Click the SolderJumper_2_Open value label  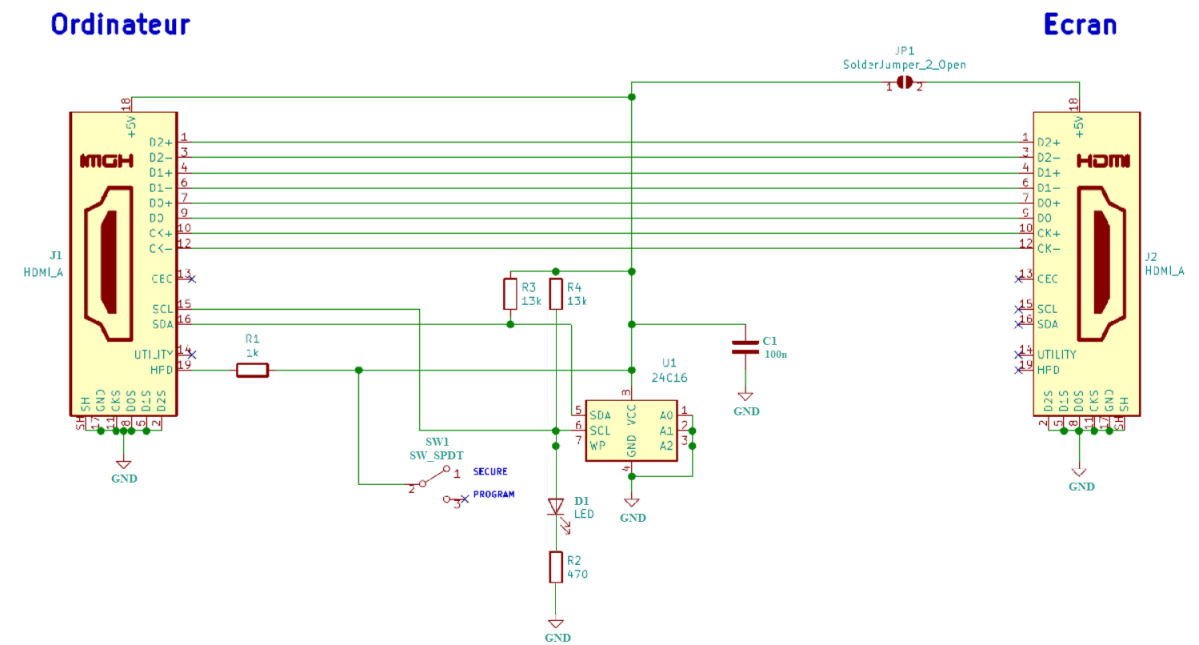click(904, 64)
